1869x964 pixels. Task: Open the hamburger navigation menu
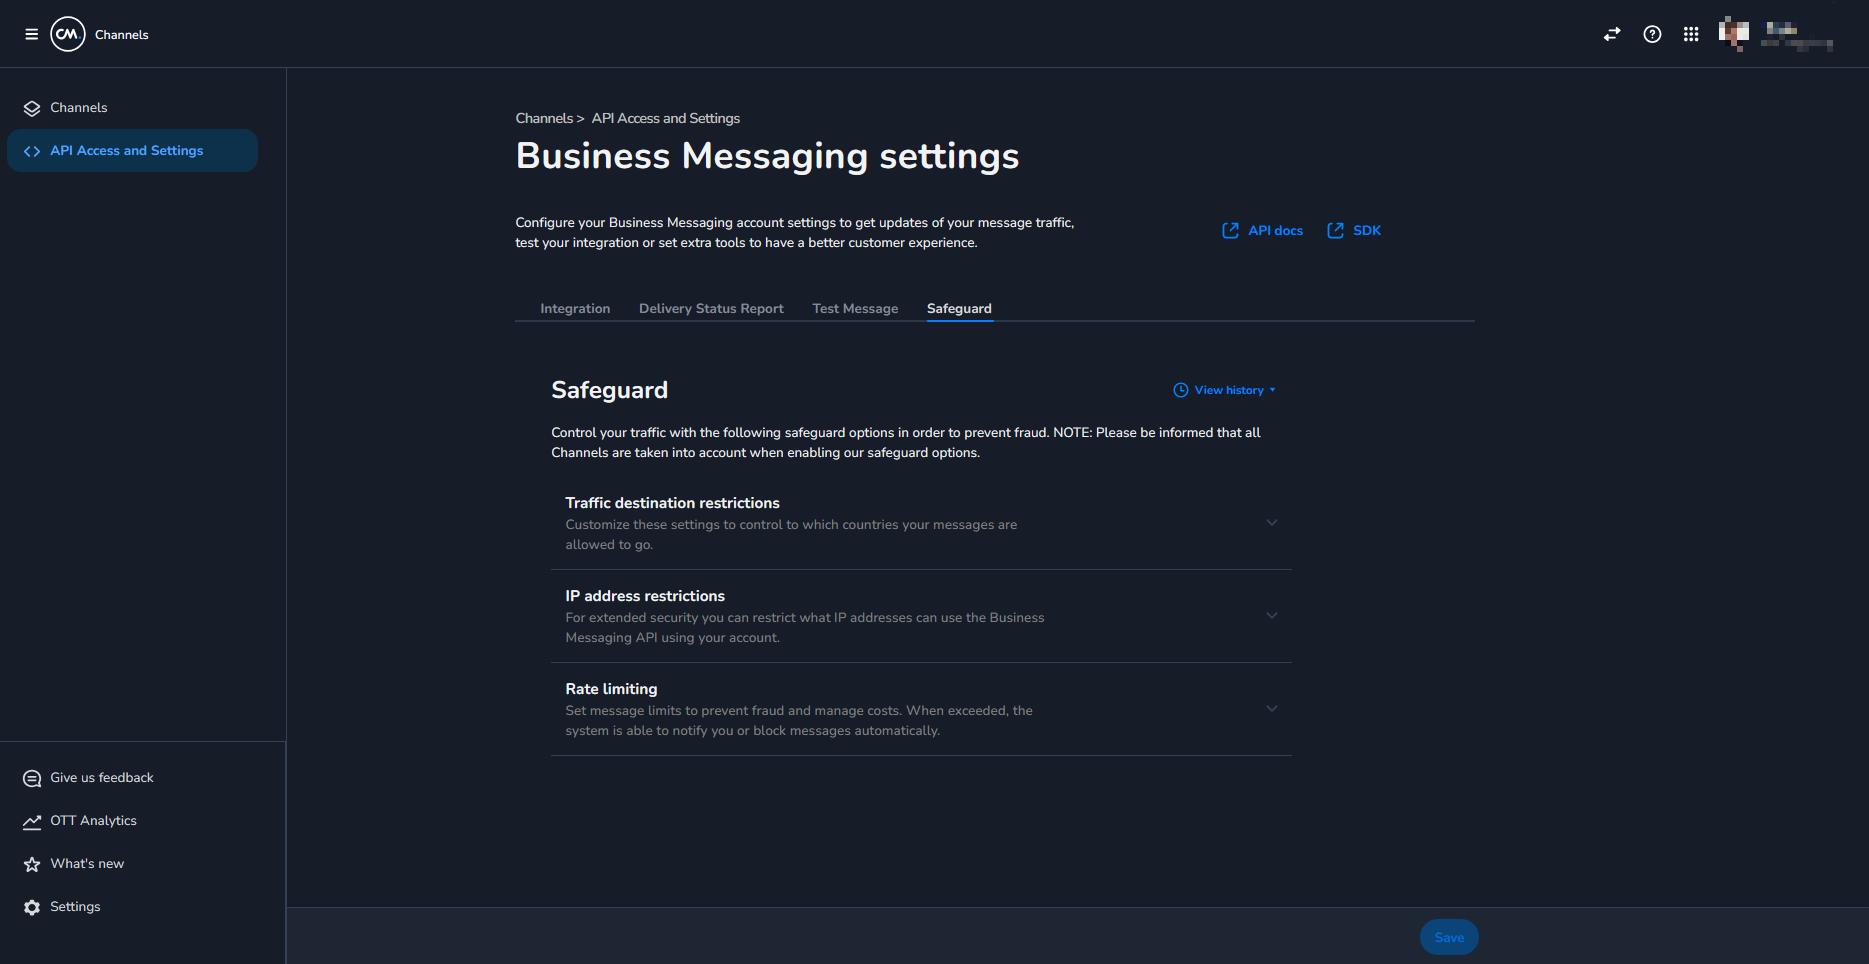pos(31,34)
